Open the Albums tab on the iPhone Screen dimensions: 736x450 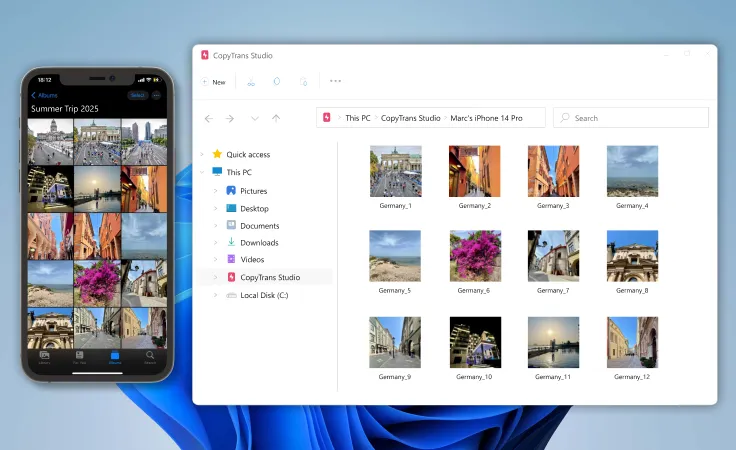[x=115, y=357]
